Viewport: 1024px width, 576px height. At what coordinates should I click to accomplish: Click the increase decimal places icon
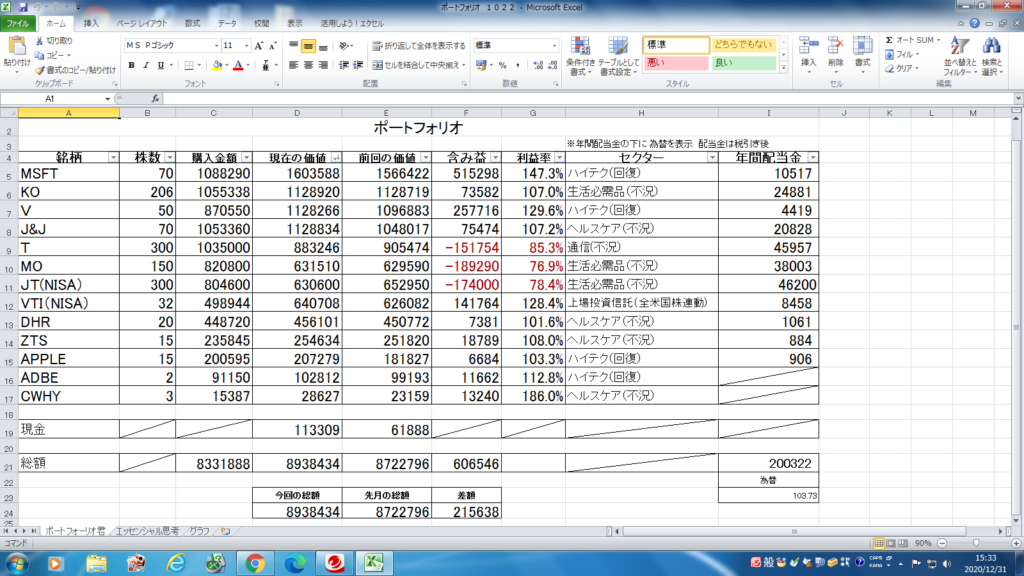pos(537,65)
